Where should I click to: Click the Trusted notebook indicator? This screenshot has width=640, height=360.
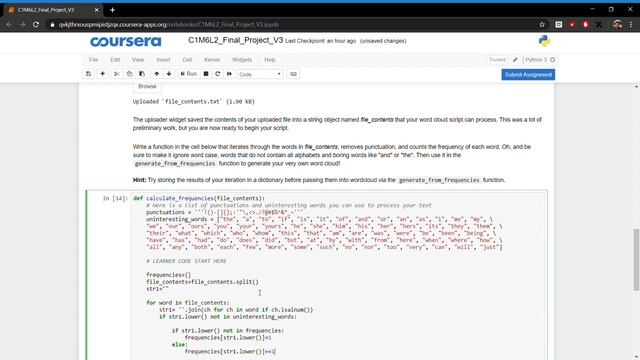click(x=497, y=60)
